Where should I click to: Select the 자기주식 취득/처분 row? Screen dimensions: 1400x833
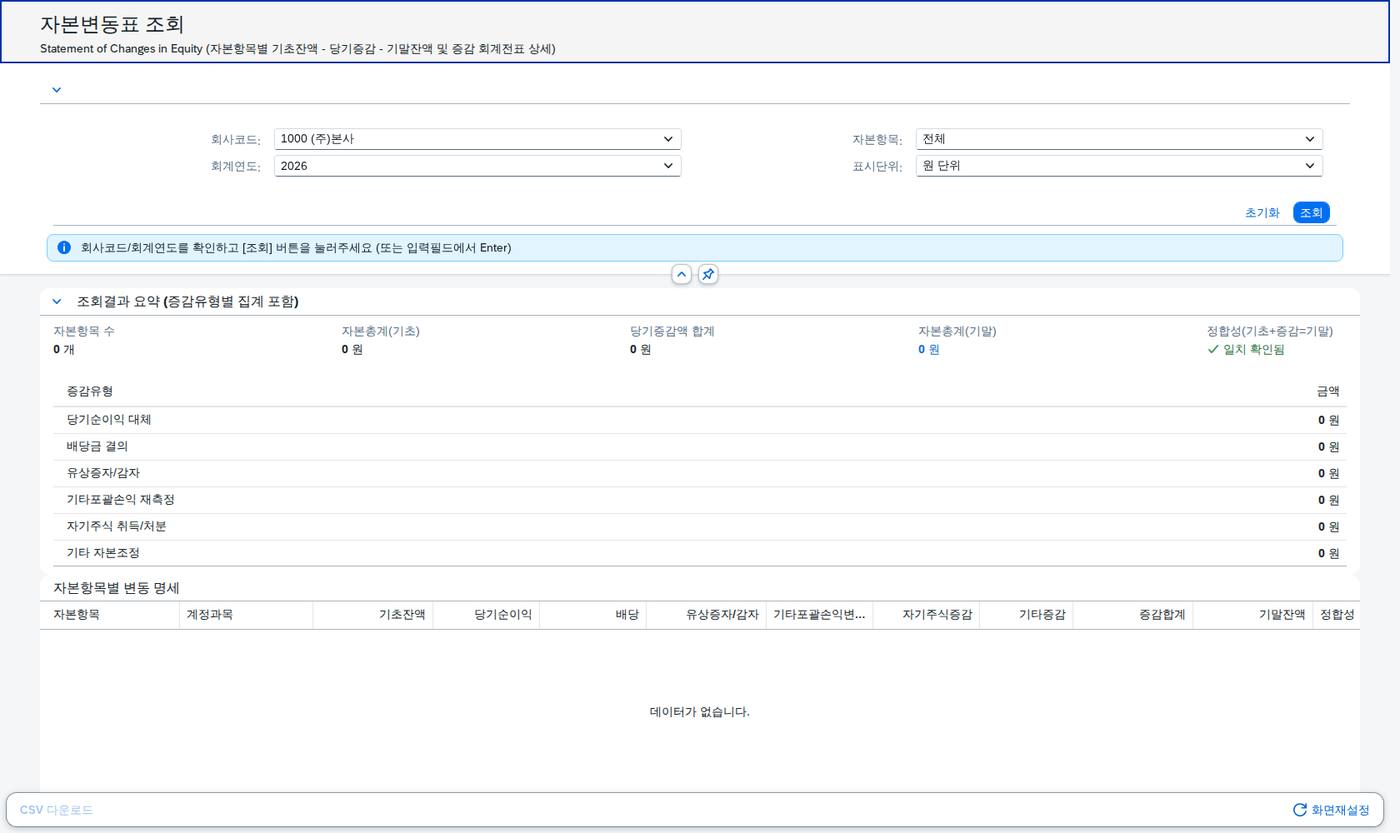(x=700, y=526)
